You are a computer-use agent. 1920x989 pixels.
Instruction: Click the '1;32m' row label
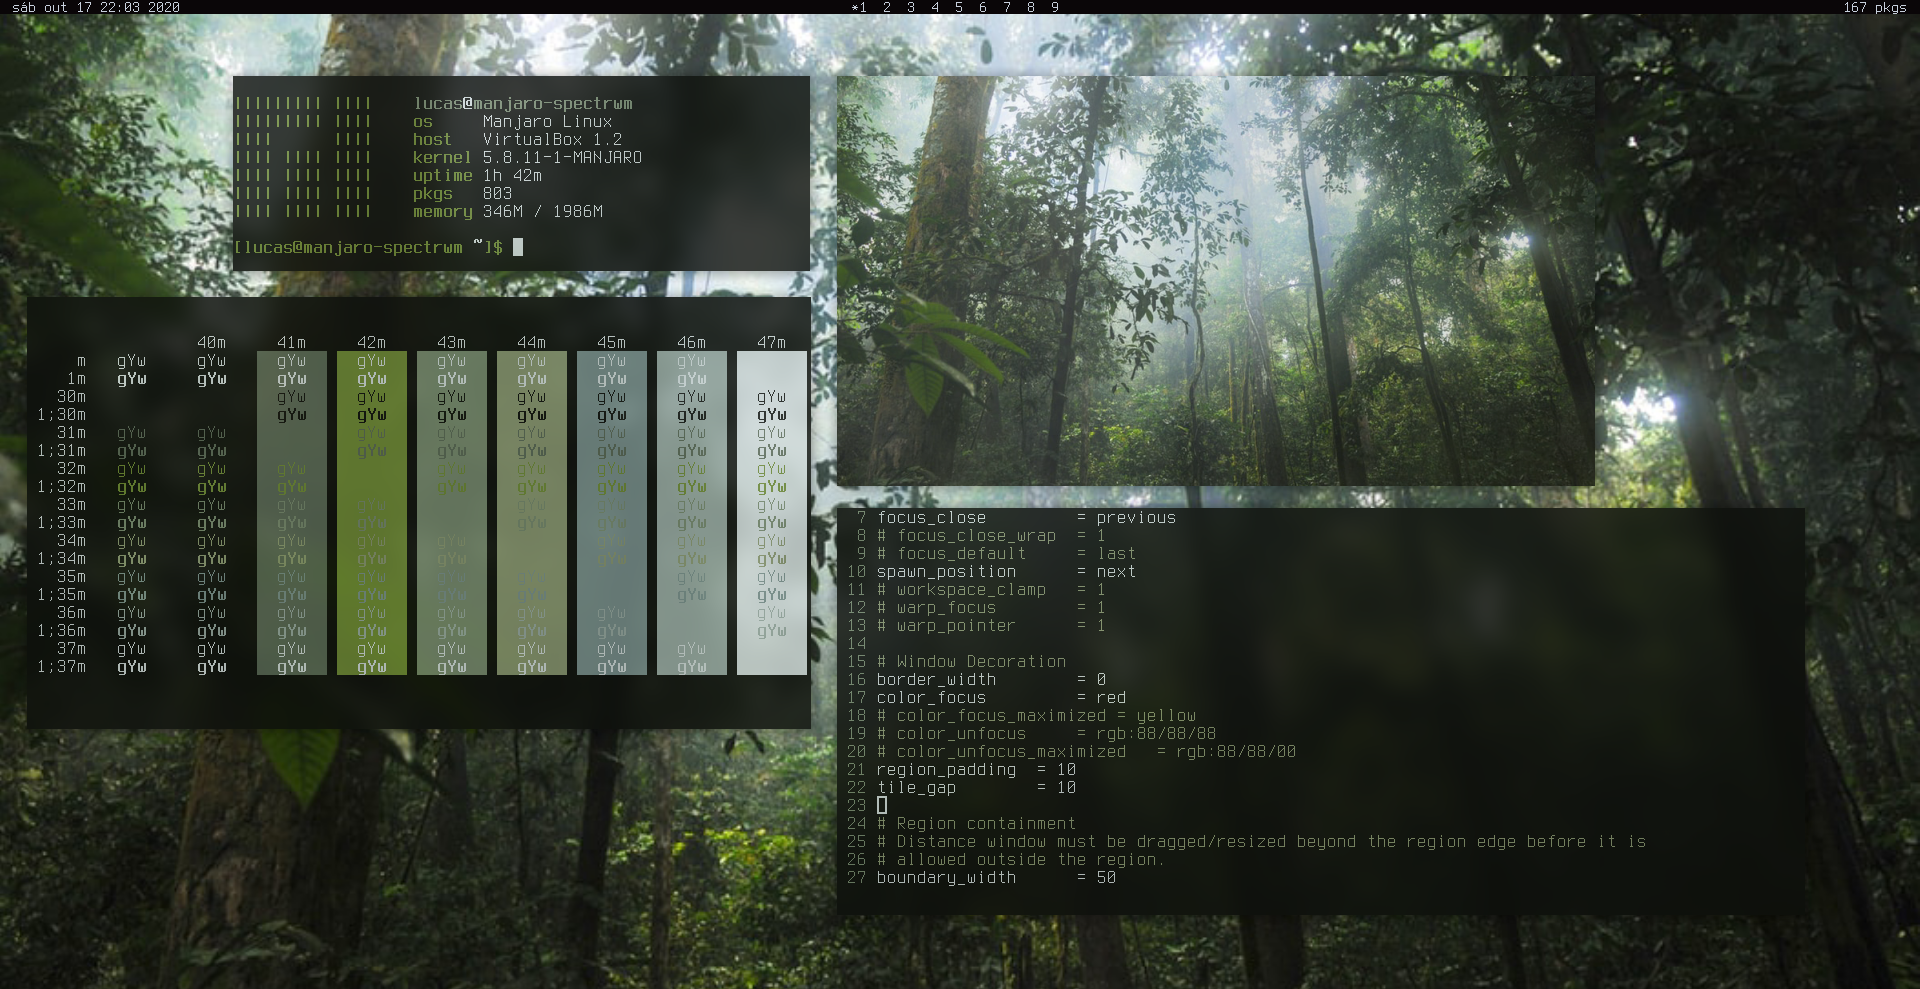tap(61, 486)
